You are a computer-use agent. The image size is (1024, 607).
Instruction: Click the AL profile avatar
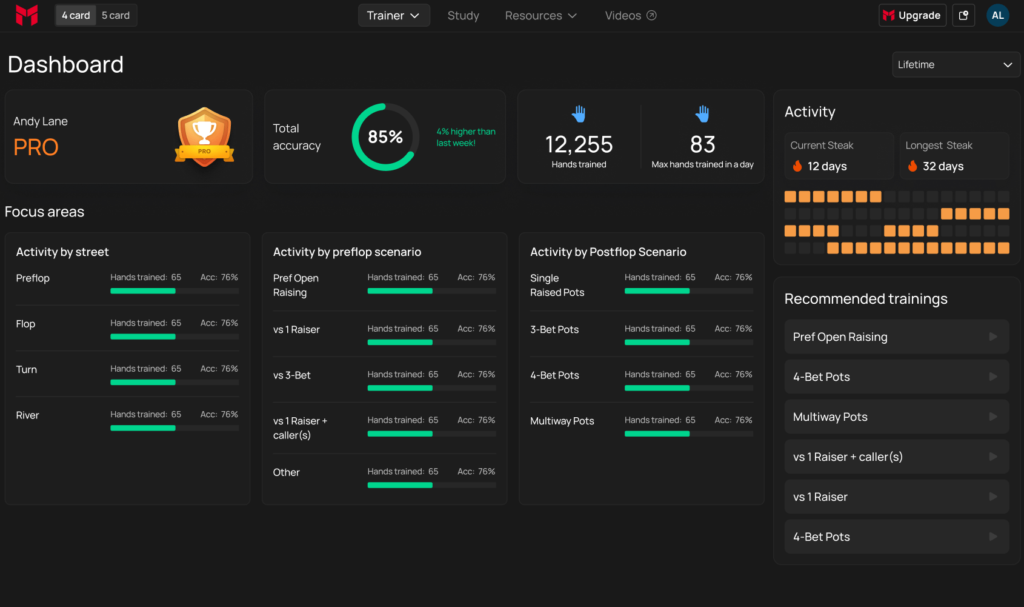(x=997, y=15)
